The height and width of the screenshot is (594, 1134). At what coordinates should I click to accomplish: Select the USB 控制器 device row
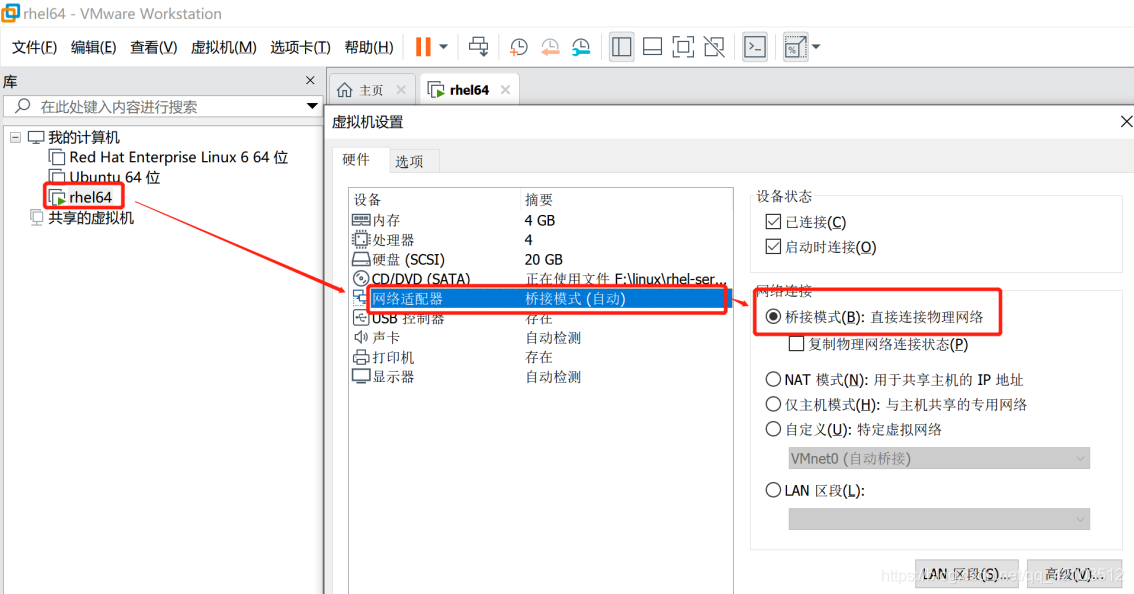[540, 318]
